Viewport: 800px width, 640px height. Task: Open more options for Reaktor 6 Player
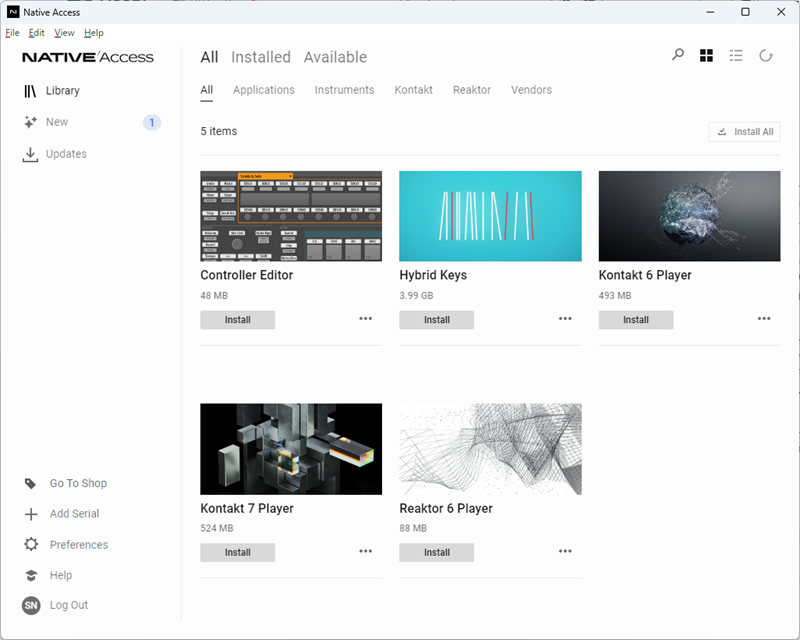point(565,551)
